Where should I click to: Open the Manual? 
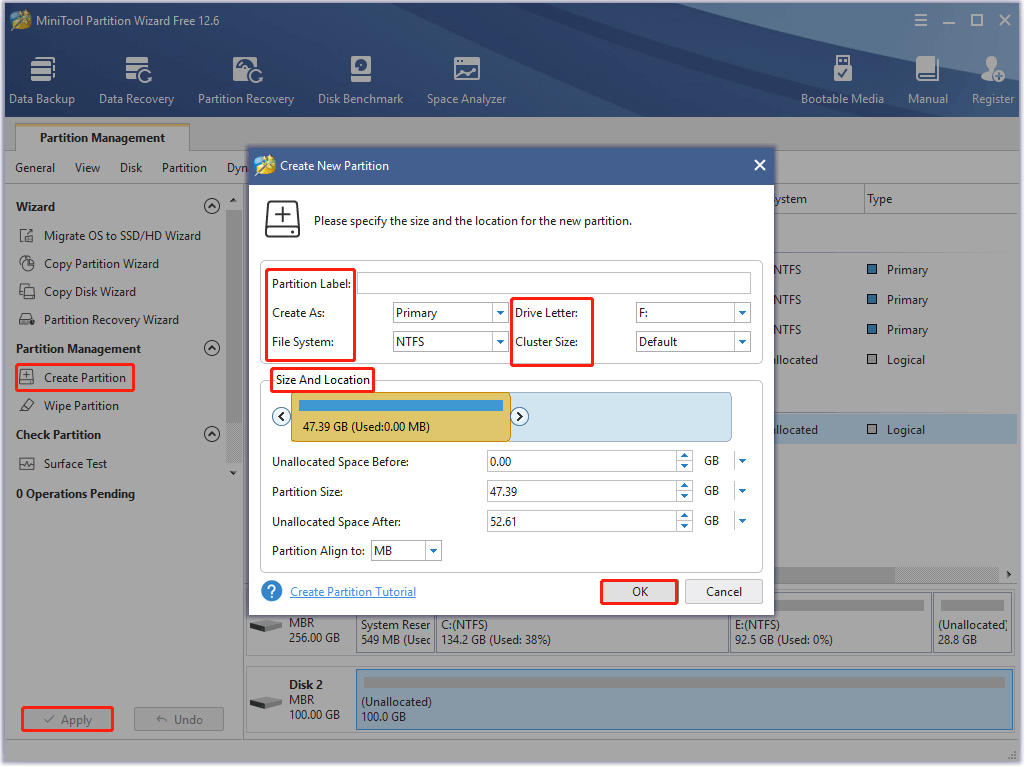pyautogui.click(x=927, y=78)
